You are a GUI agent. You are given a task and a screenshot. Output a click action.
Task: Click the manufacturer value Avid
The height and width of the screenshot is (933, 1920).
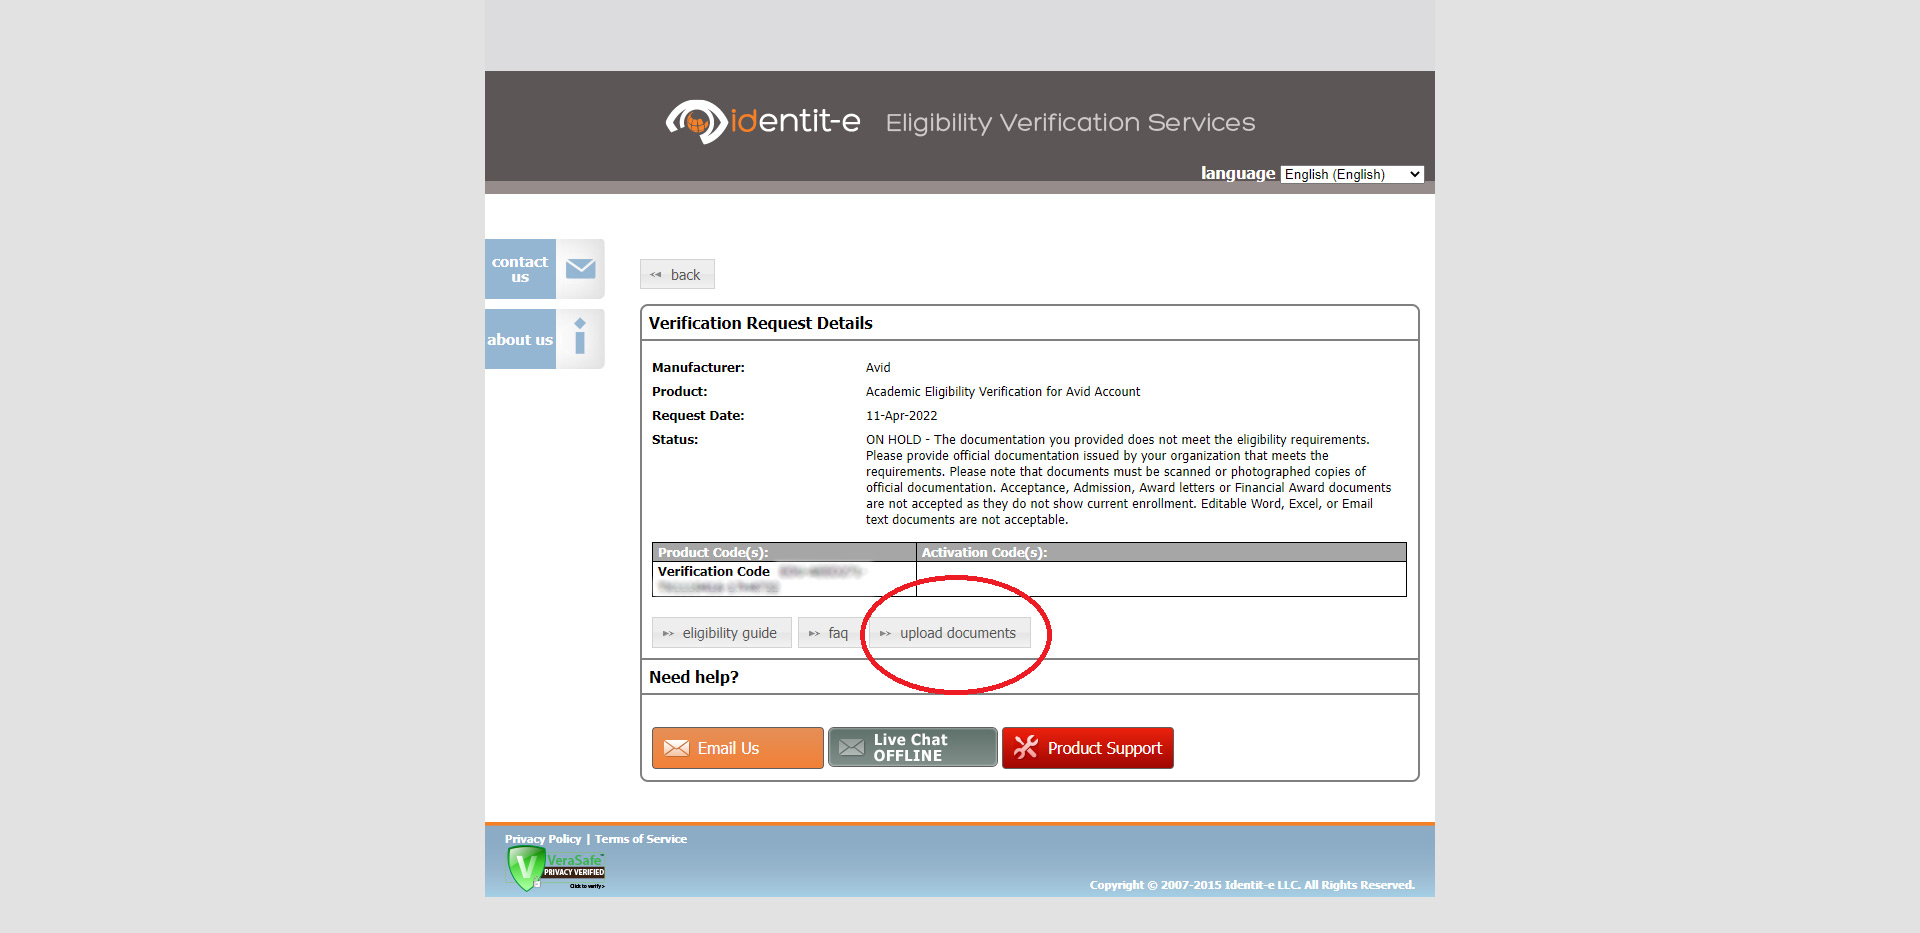(878, 368)
